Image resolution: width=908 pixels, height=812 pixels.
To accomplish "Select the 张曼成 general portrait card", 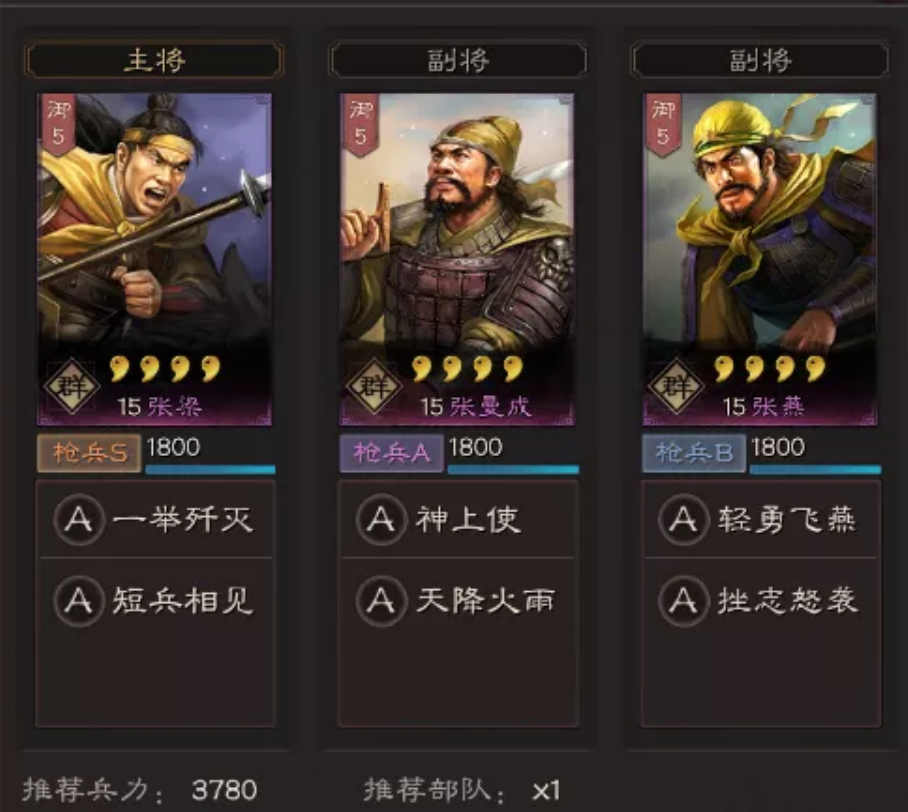I will tap(457, 259).
